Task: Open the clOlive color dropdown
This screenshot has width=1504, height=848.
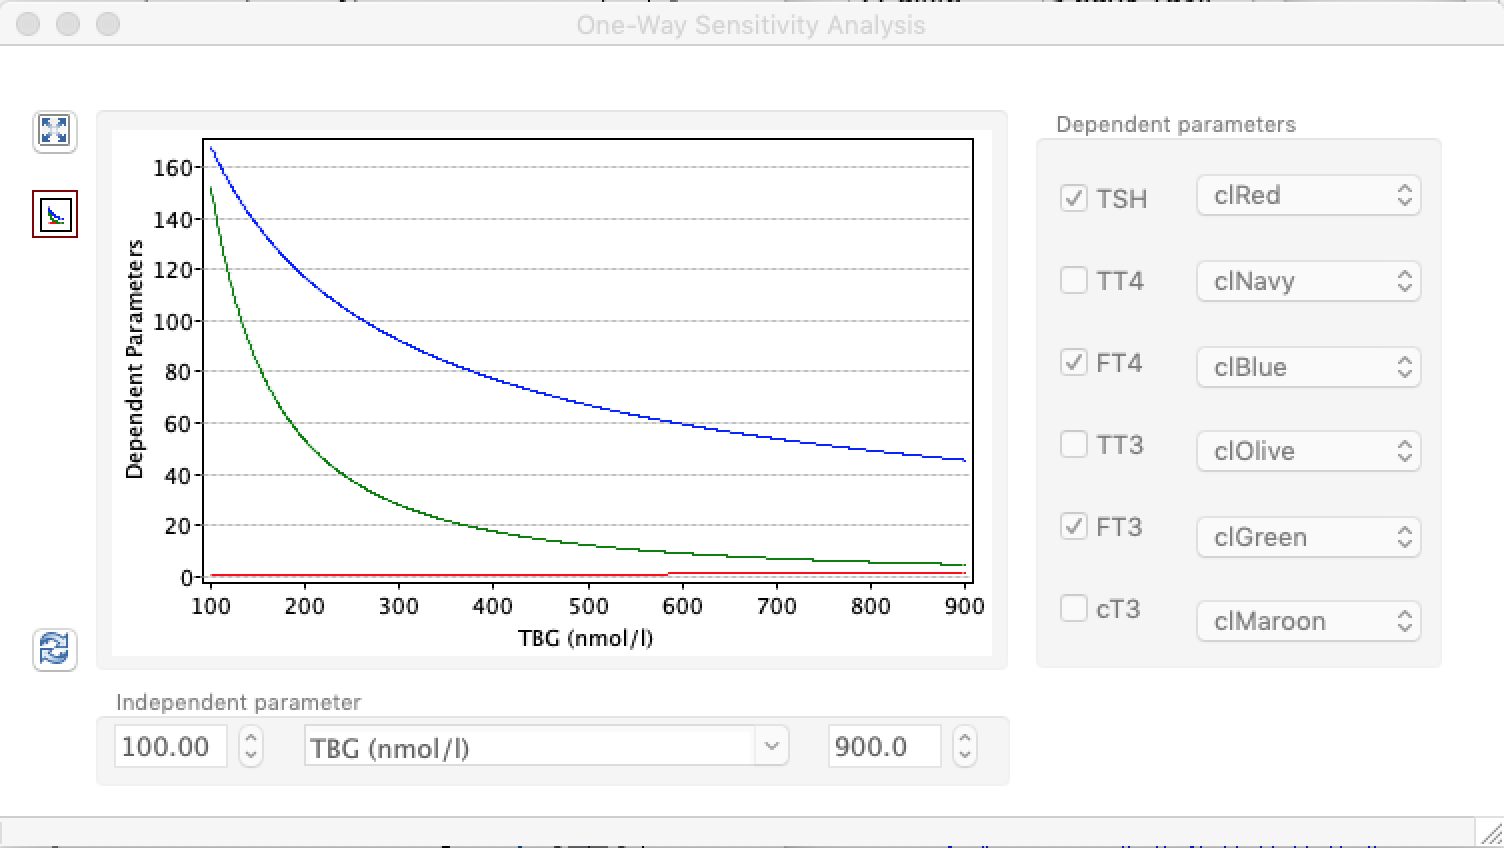Action: (x=1308, y=451)
